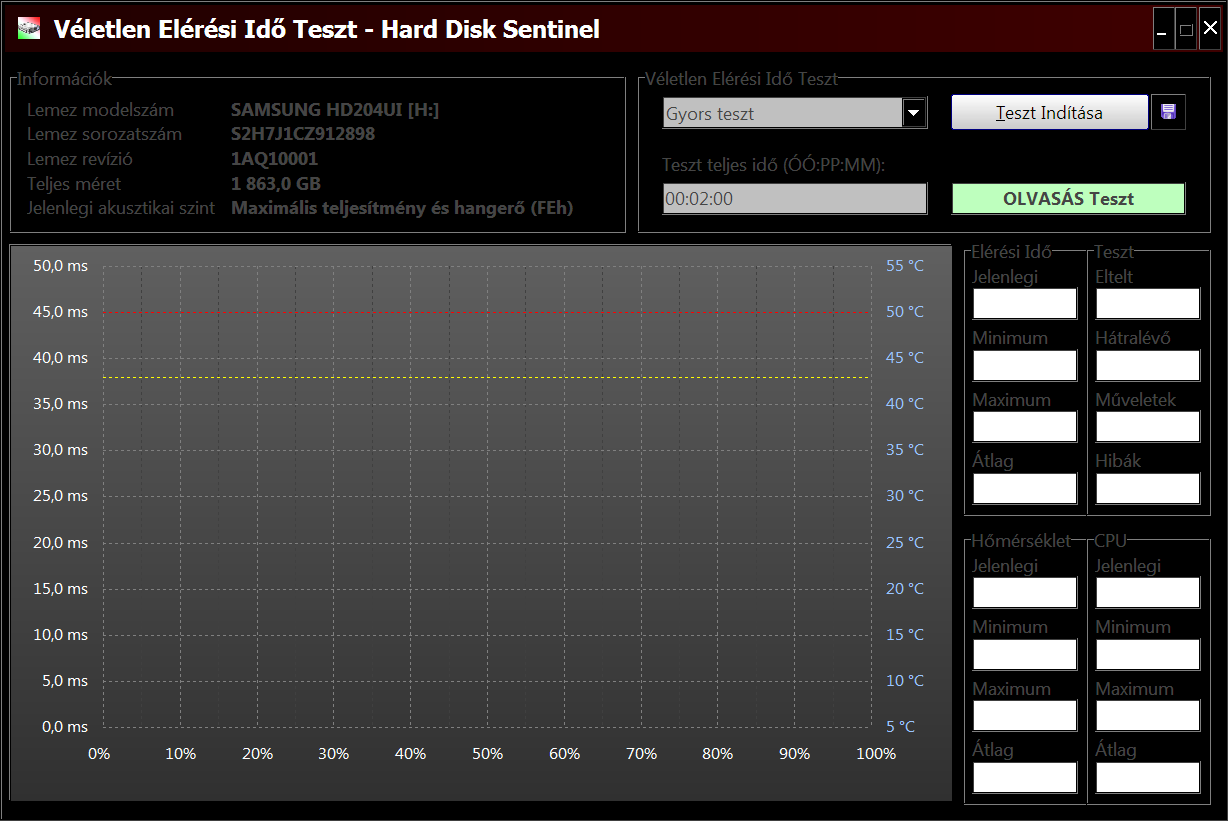Image resolution: width=1228 pixels, height=821 pixels.
Task: Click Hőmérséklet Minimum value field
Action: coord(1025,654)
